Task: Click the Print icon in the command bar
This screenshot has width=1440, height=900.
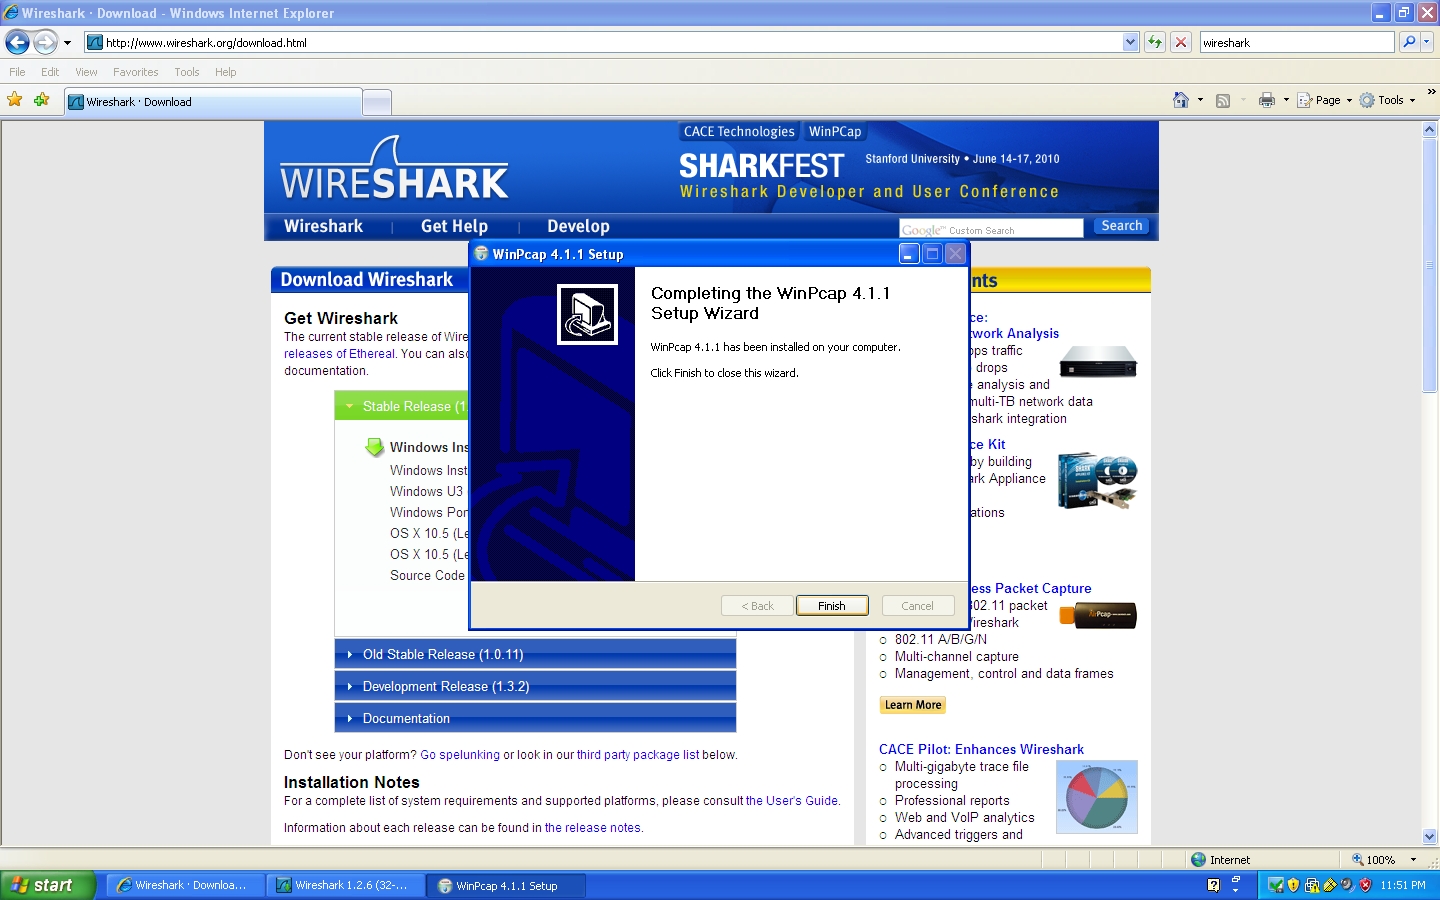Action: coord(1267,100)
